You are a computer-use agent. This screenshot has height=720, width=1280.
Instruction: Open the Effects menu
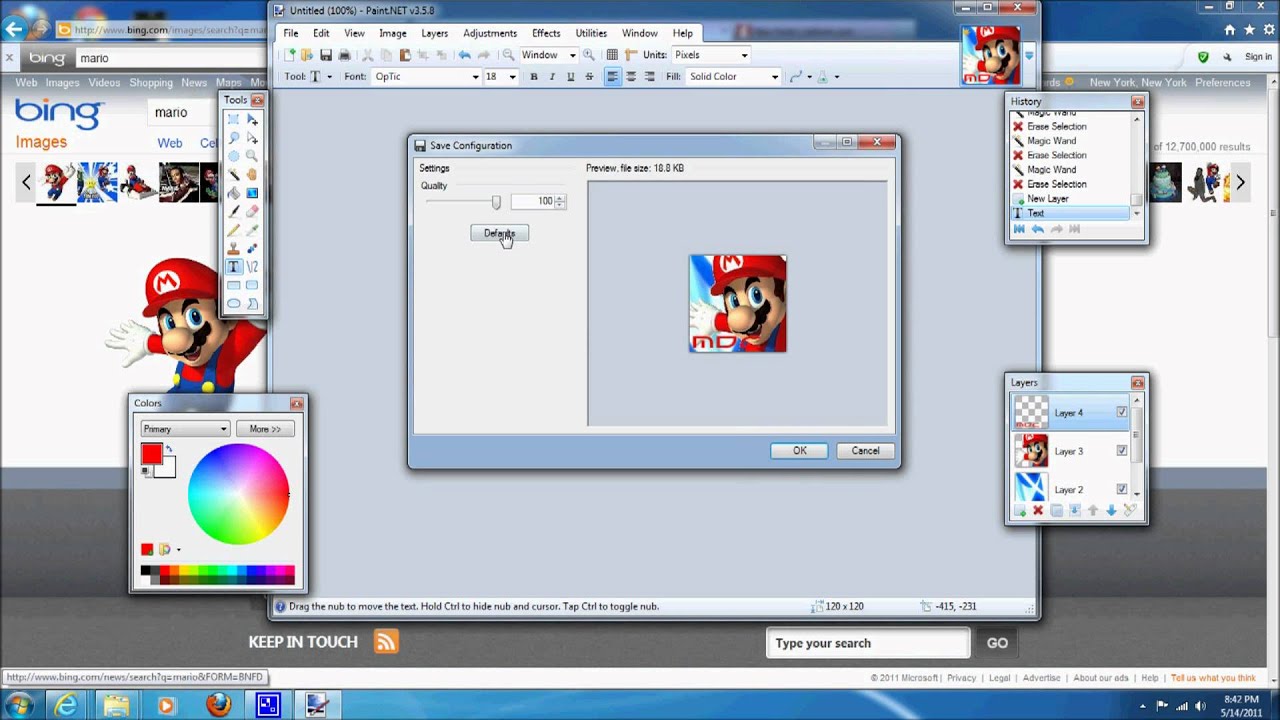545,33
